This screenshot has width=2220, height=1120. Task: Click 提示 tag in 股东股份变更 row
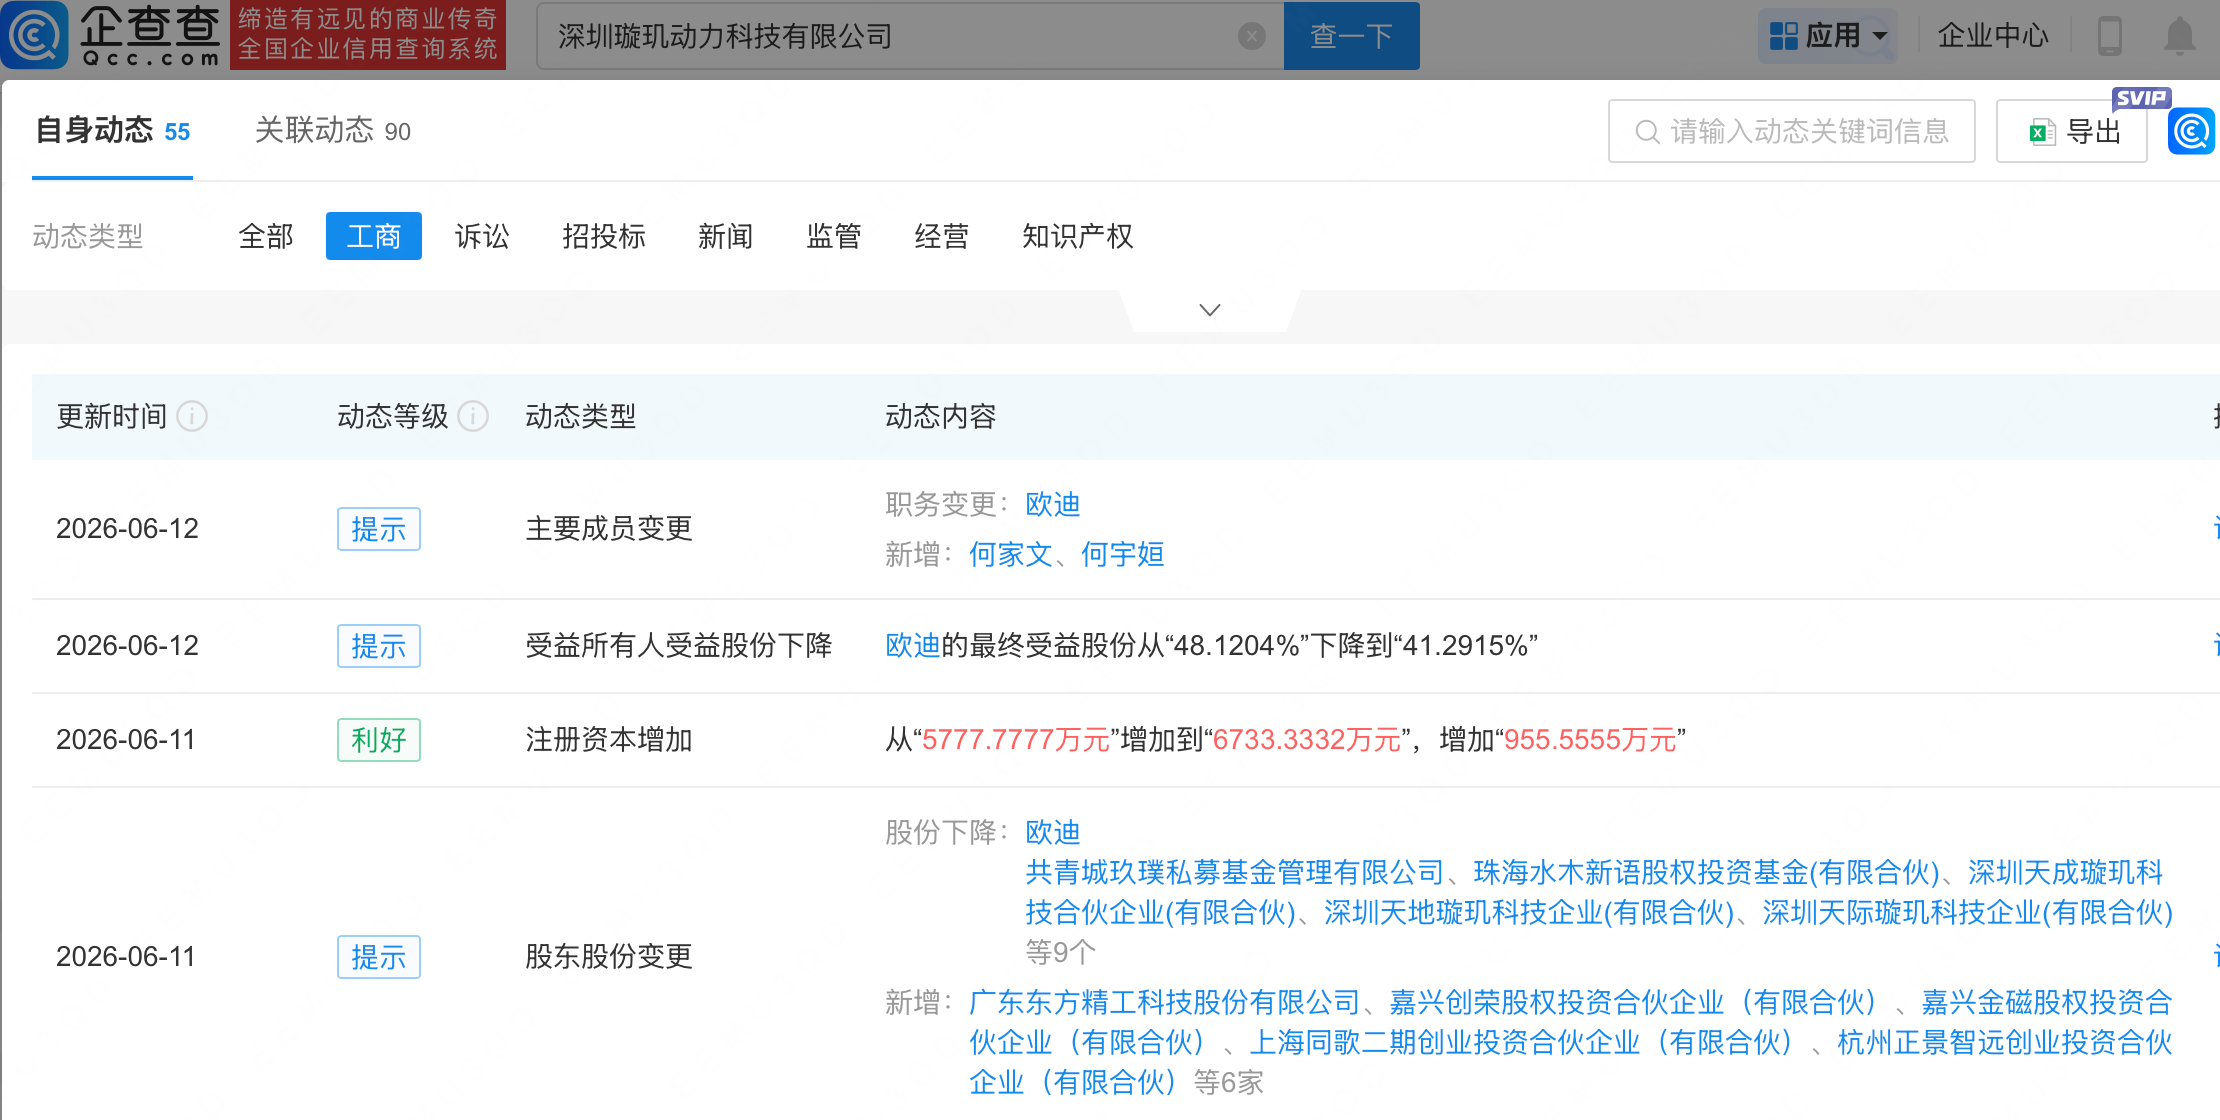[379, 957]
